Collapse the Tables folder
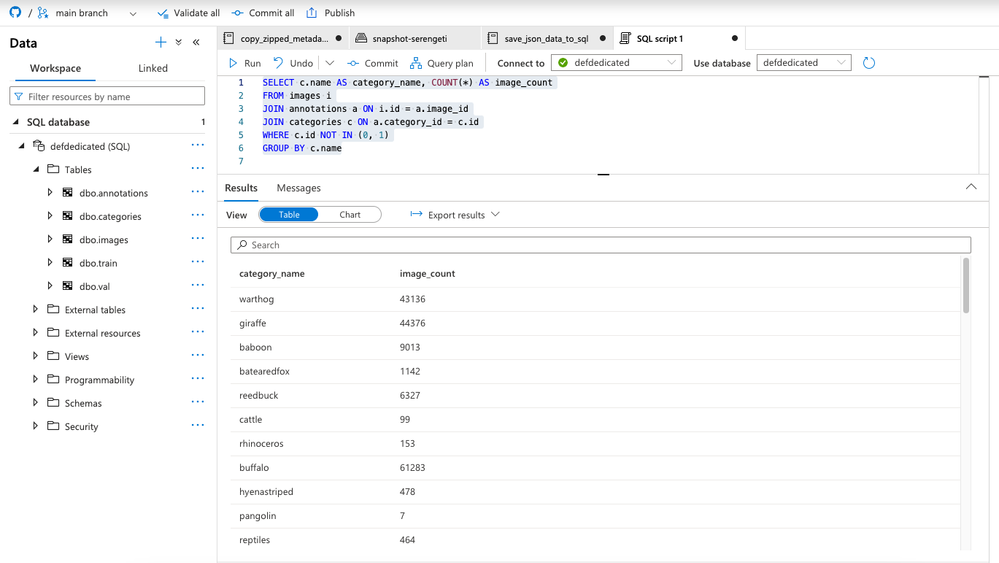Screen dimensions: 999x563 pos(36,169)
